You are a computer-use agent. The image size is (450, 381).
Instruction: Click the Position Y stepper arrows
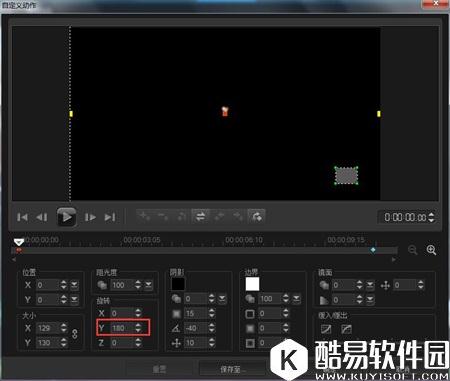pos(64,300)
